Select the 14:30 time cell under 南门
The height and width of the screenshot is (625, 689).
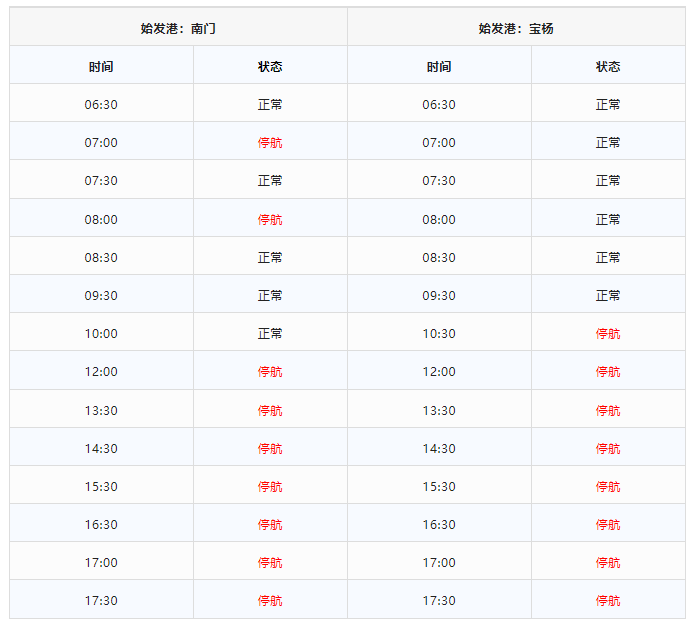coord(101,448)
